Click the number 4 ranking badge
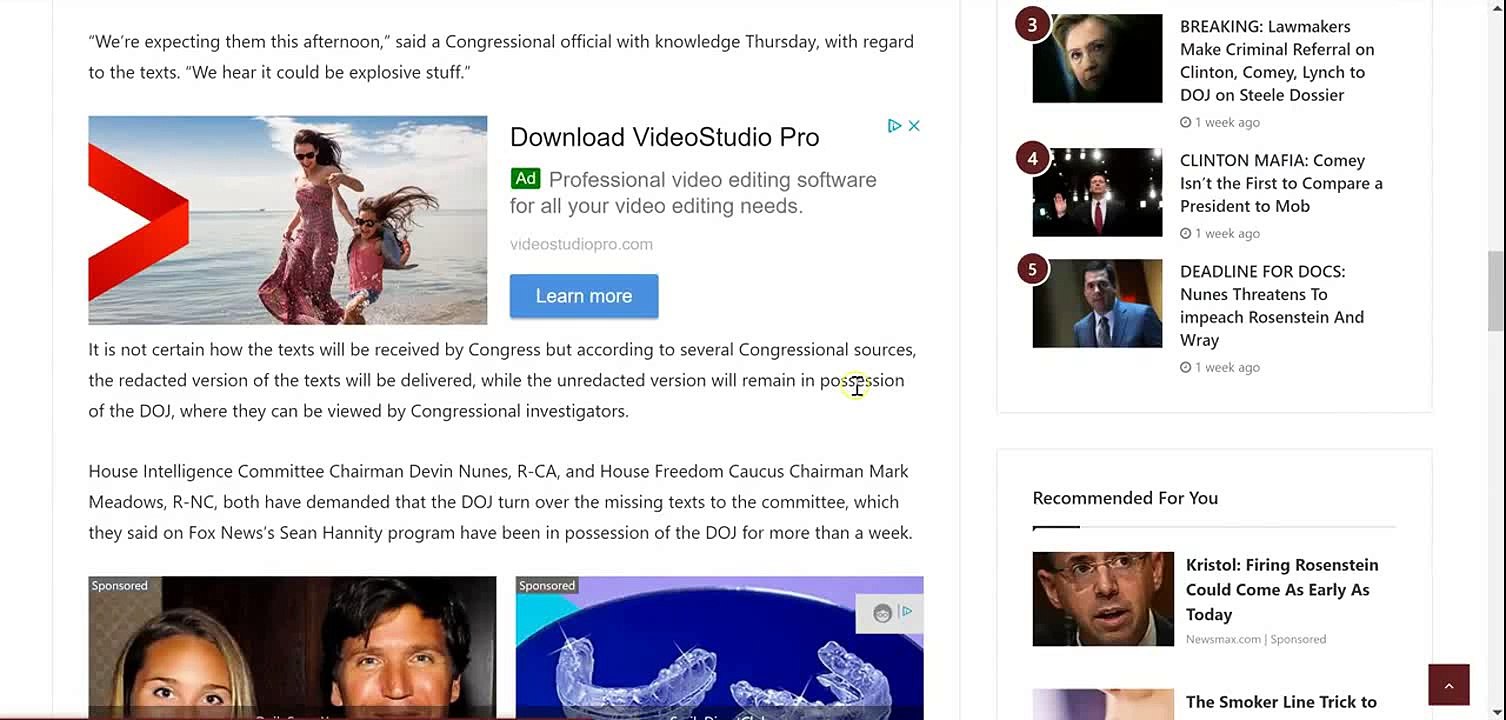The height and width of the screenshot is (720, 1506). click(x=1032, y=158)
